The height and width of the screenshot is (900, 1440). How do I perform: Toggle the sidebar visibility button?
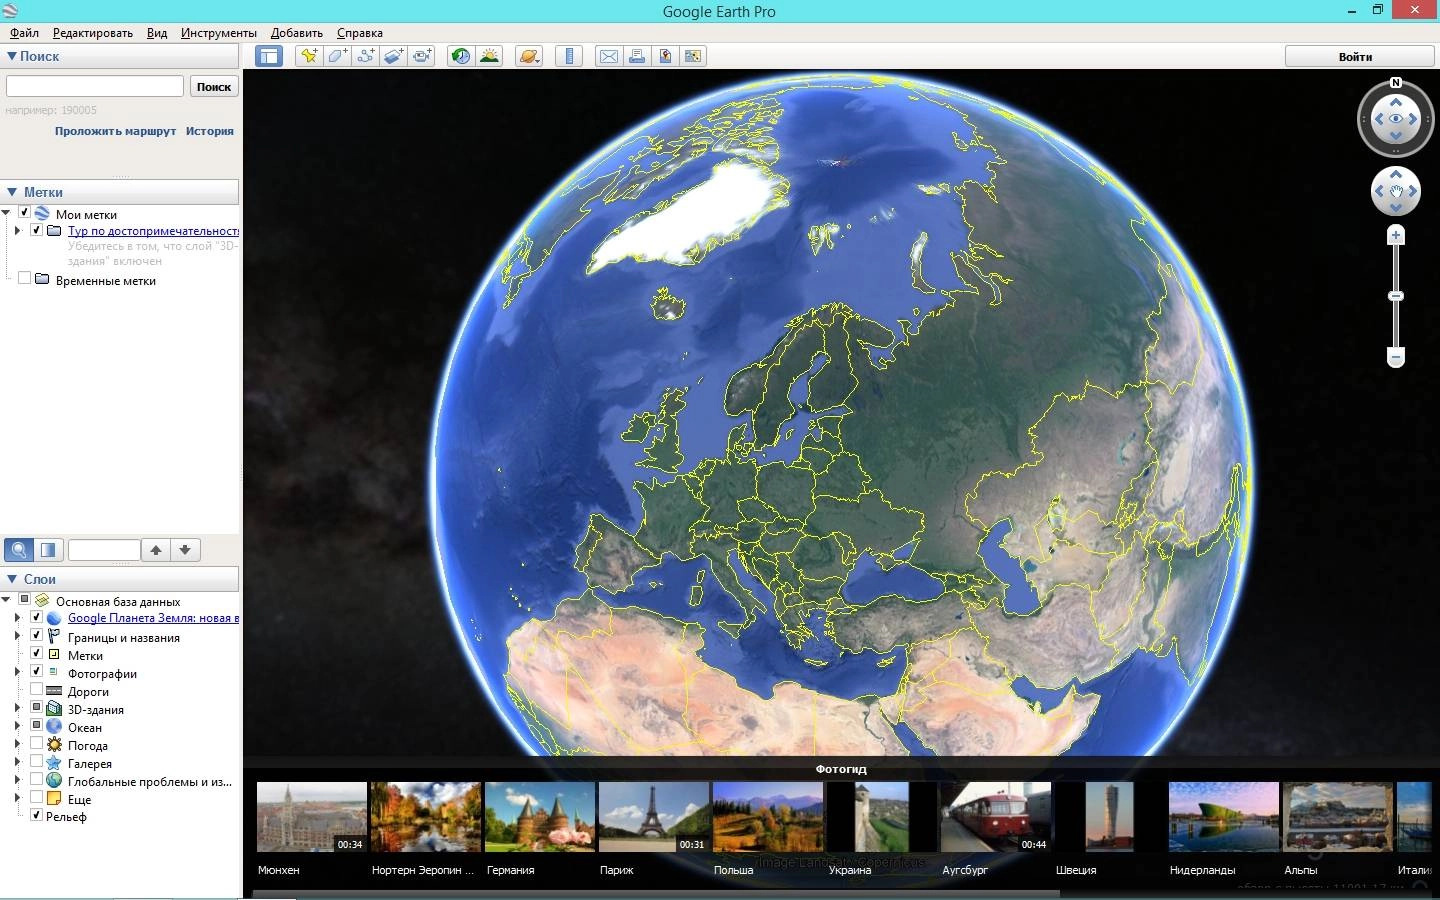point(269,56)
